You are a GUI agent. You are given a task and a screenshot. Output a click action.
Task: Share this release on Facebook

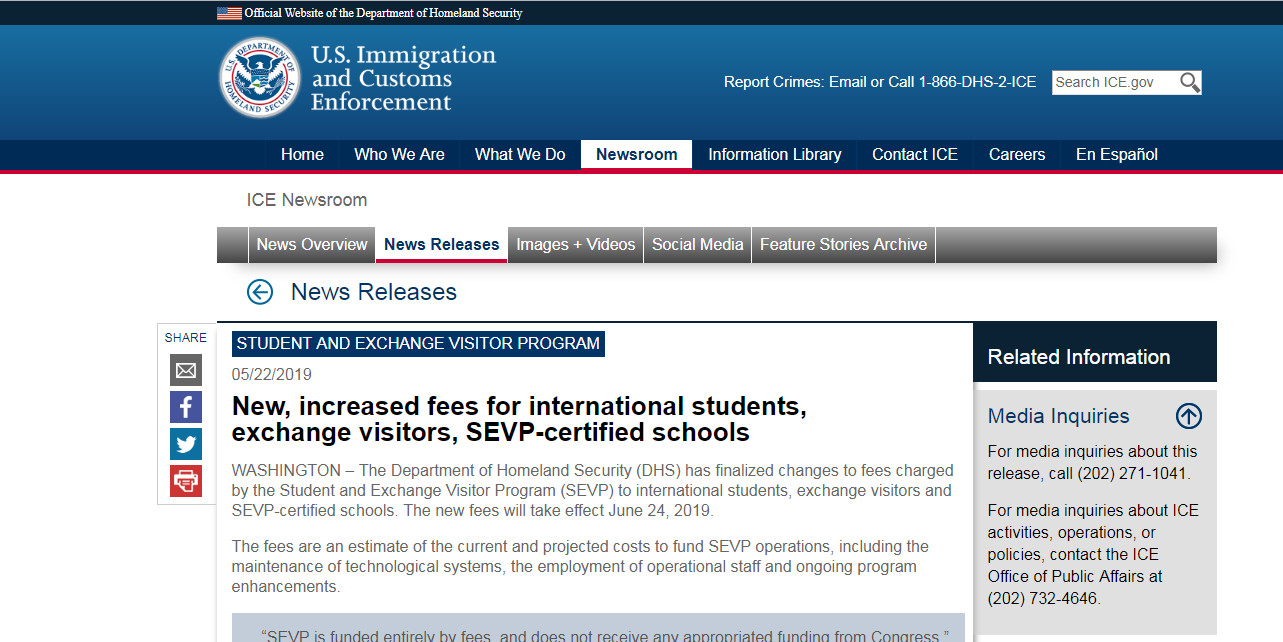click(186, 407)
